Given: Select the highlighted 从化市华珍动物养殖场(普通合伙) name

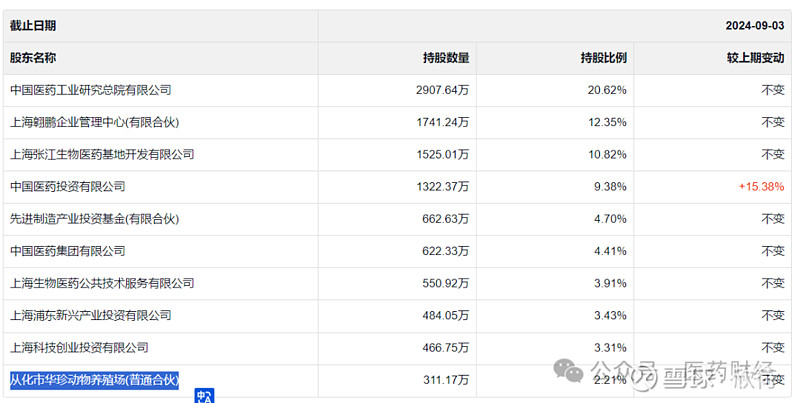Looking at the screenshot, I should [94, 380].
